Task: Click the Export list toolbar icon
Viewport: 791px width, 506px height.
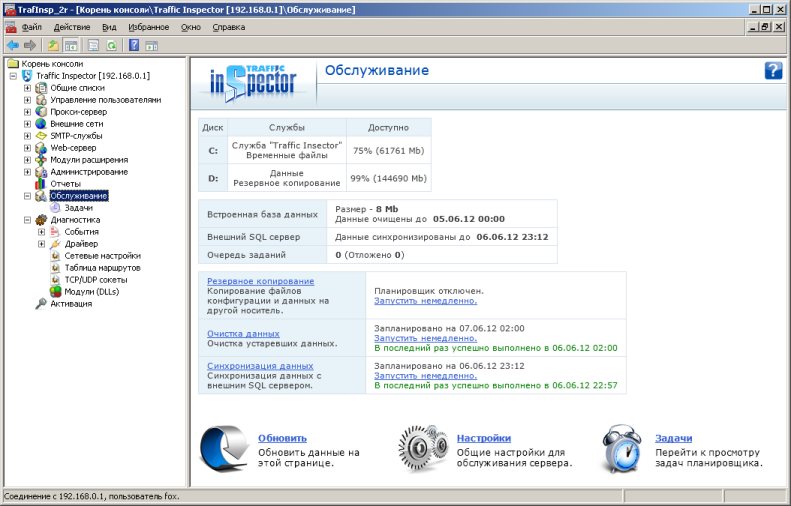Action: pos(93,45)
